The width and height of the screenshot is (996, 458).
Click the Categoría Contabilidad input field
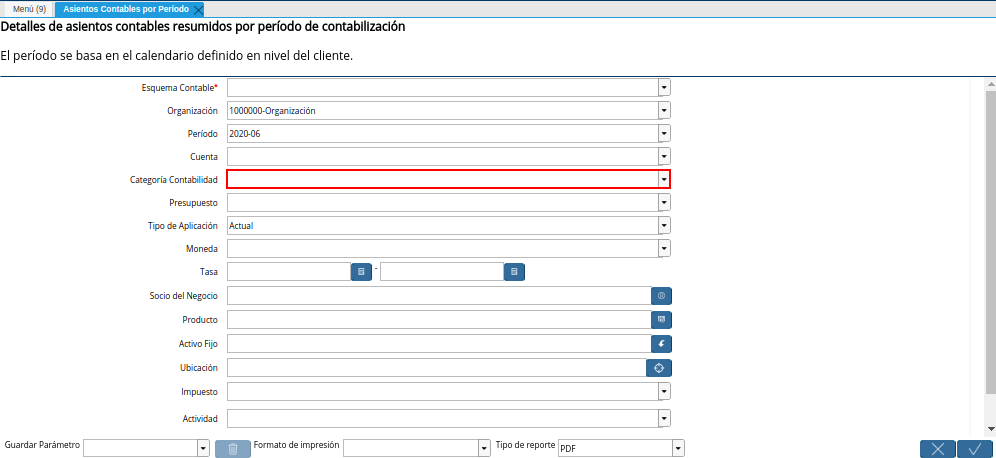[x=443, y=180]
